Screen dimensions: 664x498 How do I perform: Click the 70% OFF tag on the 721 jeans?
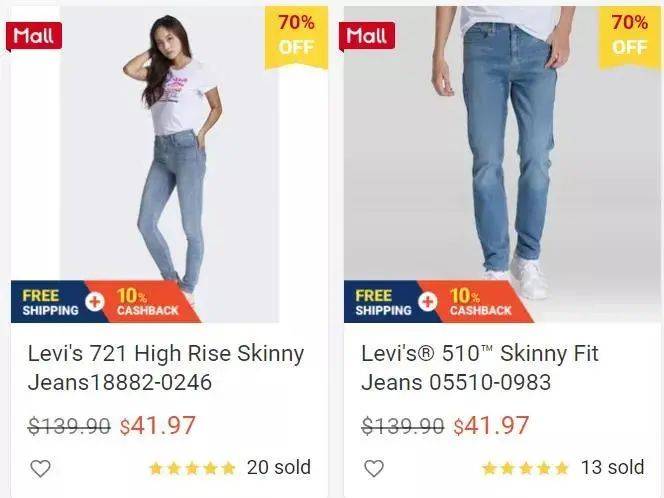(296, 37)
